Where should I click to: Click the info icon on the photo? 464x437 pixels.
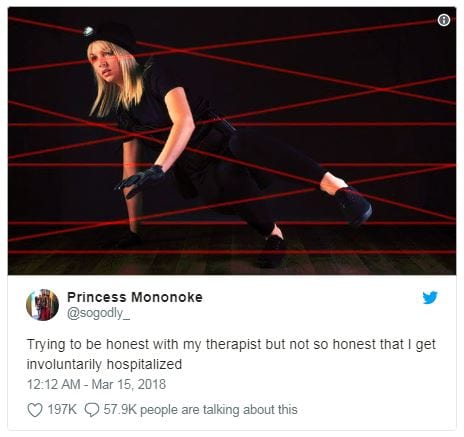pos(444,20)
